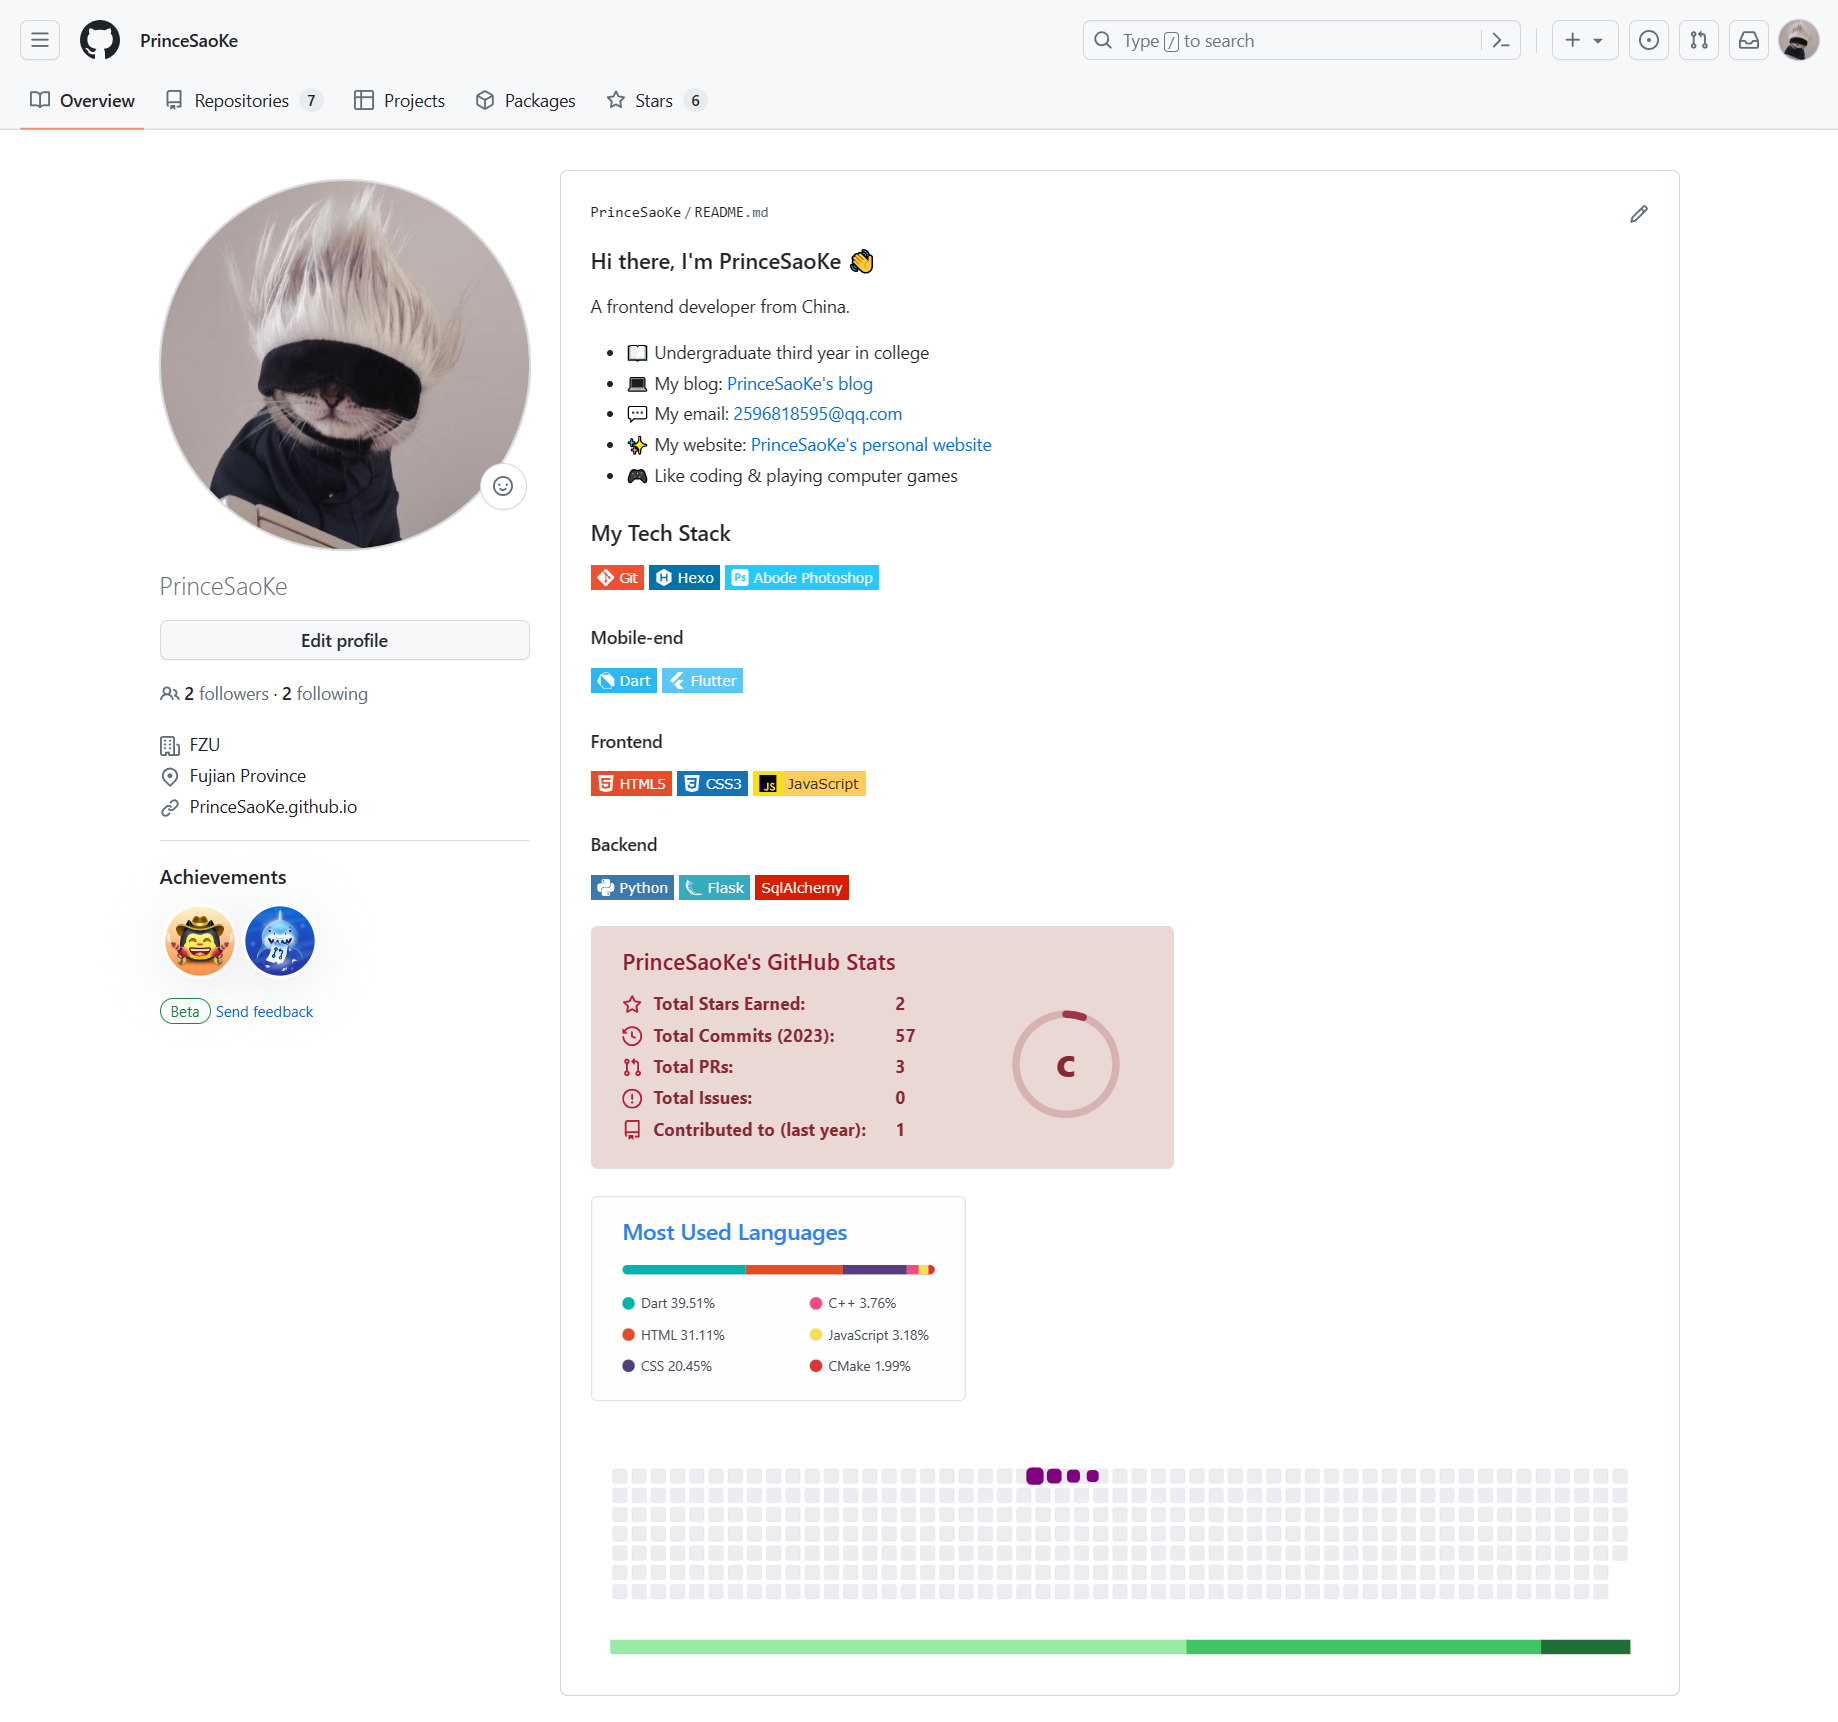Switch to the Stars tab
This screenshot has width=1838, height=1722.
pos(656,100)
